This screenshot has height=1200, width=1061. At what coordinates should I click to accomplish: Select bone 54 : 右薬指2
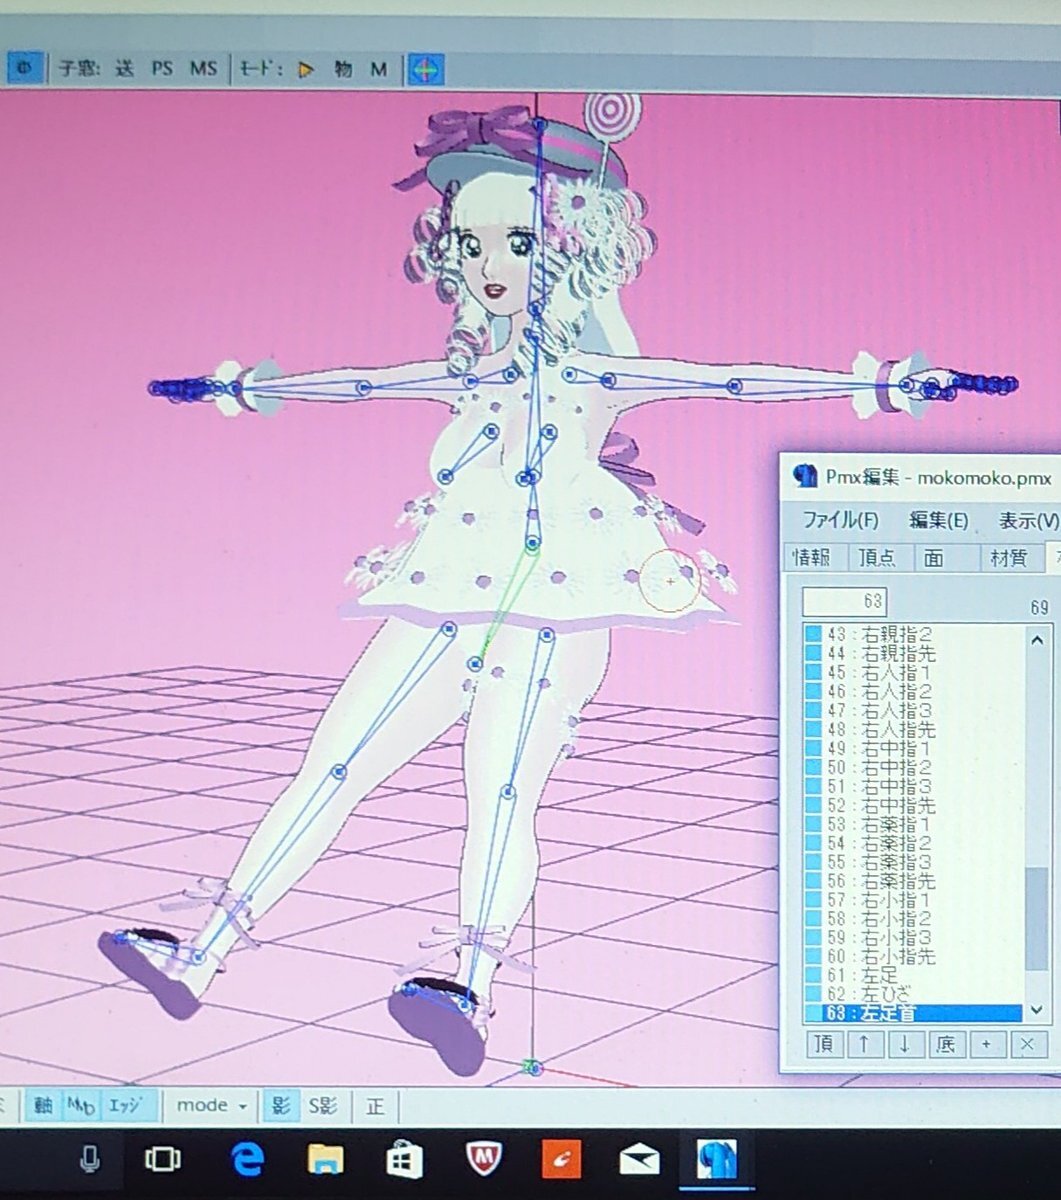tap(914, 843)
